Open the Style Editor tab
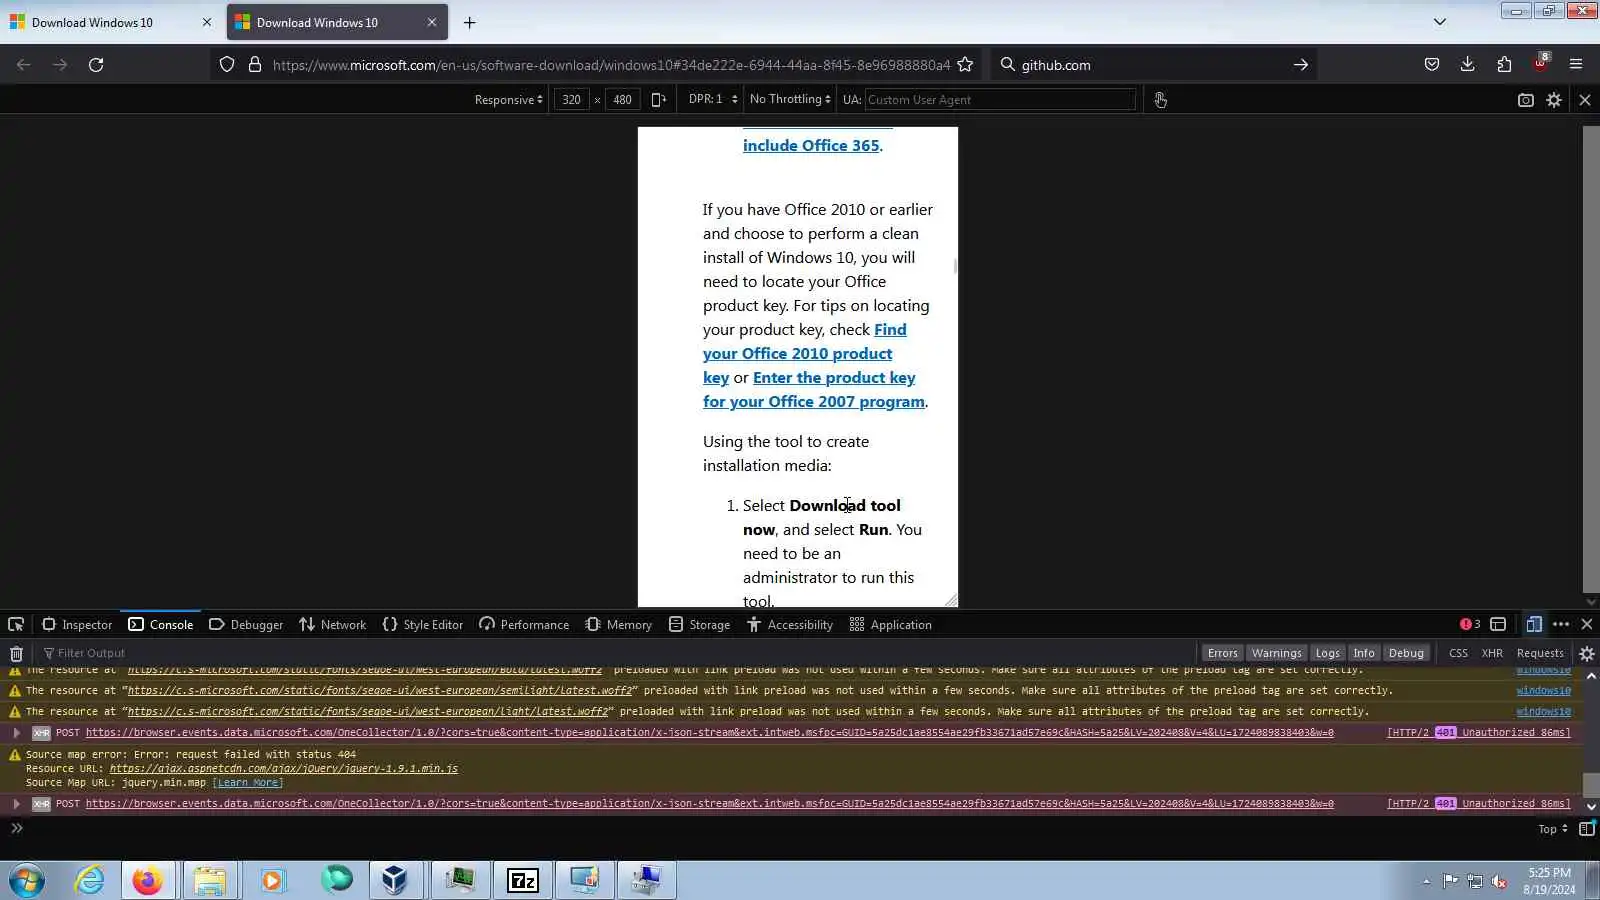Screen dimensions: 1600x900 click(423, 624)
